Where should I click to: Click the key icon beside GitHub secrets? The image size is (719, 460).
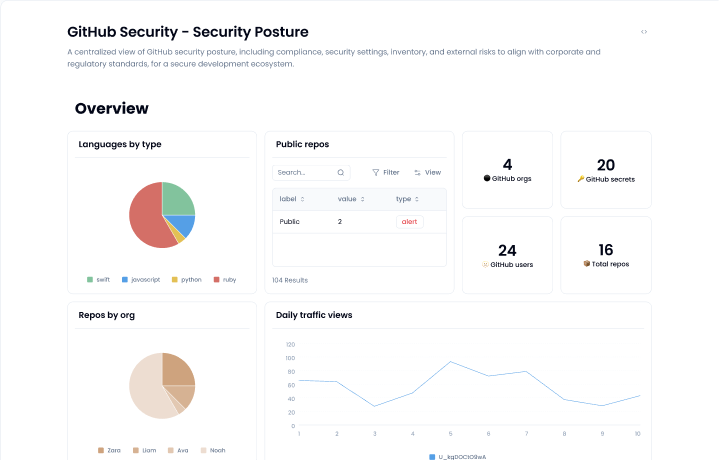tap(581, 179)
